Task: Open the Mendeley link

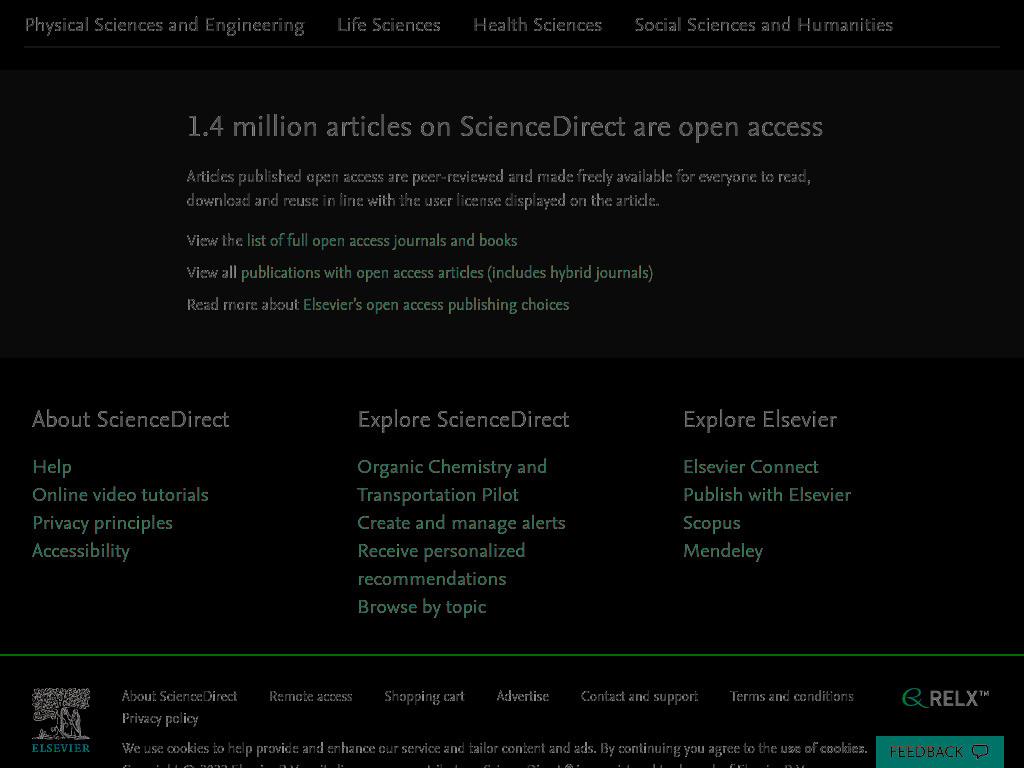Action: point(723,551)
